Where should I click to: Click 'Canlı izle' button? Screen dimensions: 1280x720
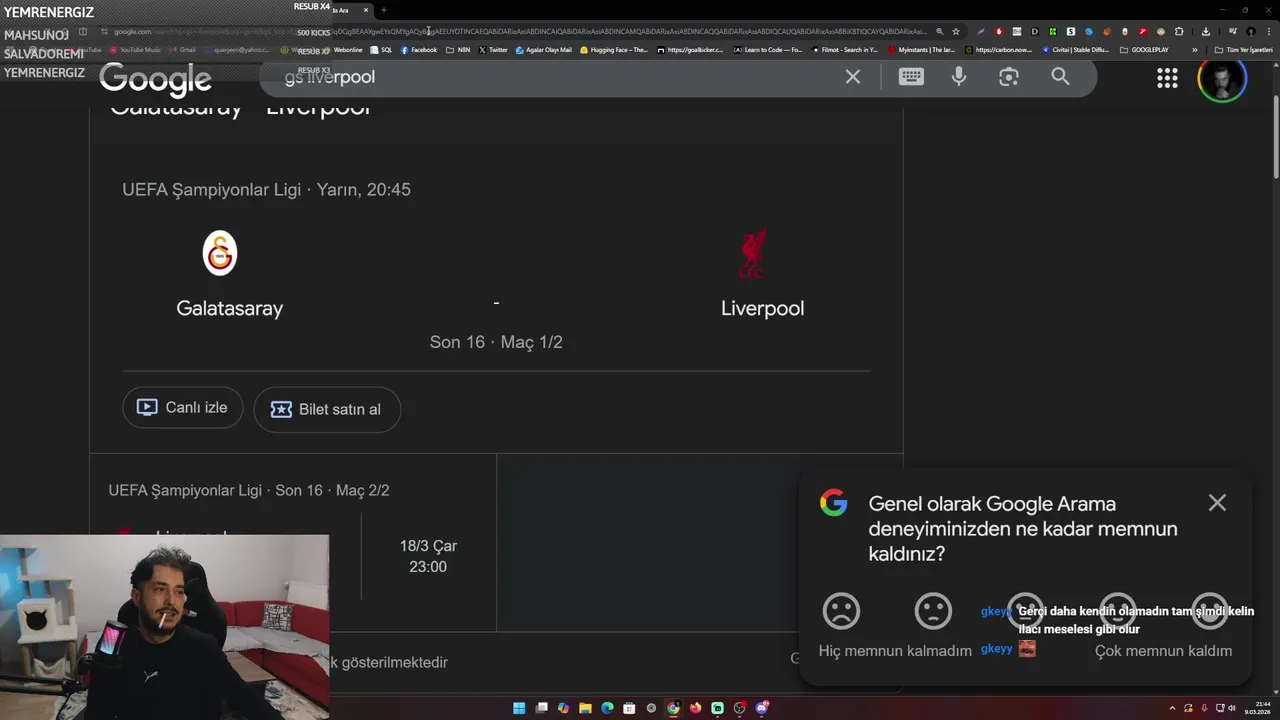(x=183, y=408)
